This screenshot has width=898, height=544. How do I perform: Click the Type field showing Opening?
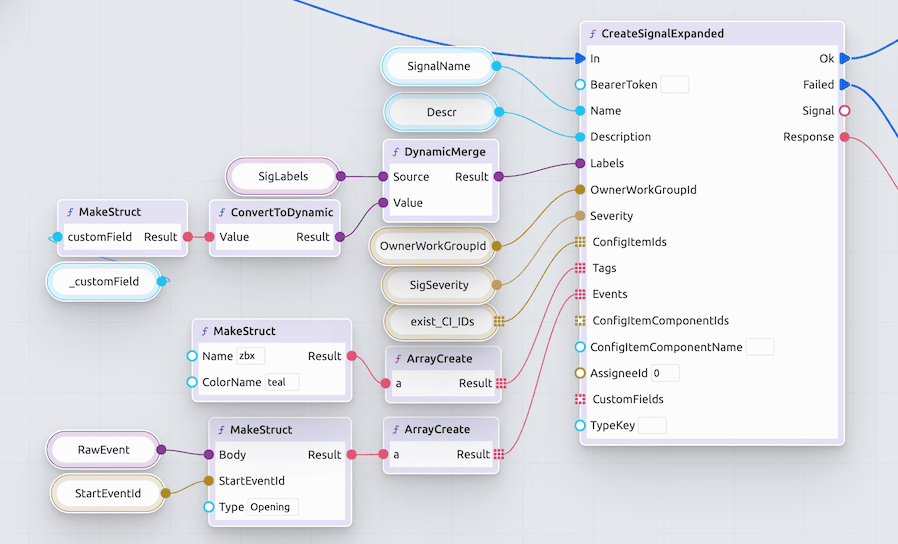272,507
